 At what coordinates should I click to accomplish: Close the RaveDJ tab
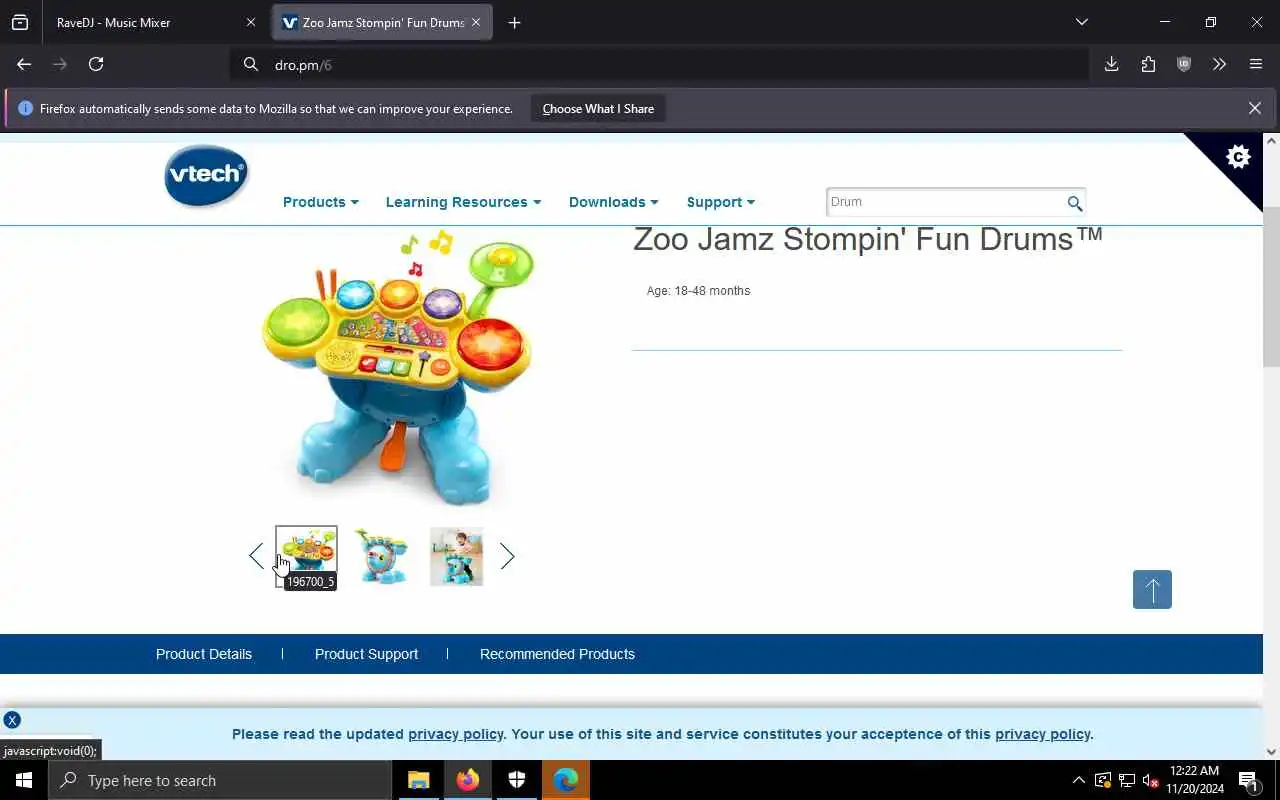[x=251, y=22]
